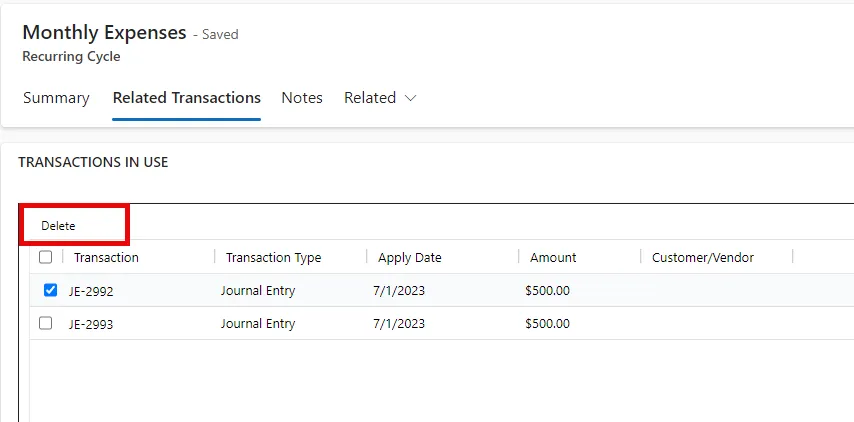The image size is (854, 422).
Task: Click the chevron next to Related
Action: coord(410,99)
